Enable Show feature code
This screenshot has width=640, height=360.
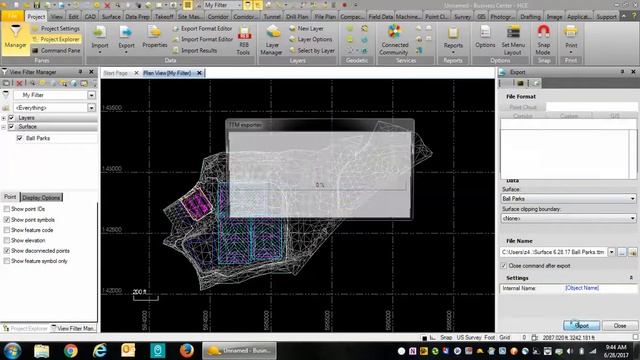pos(7,230)
